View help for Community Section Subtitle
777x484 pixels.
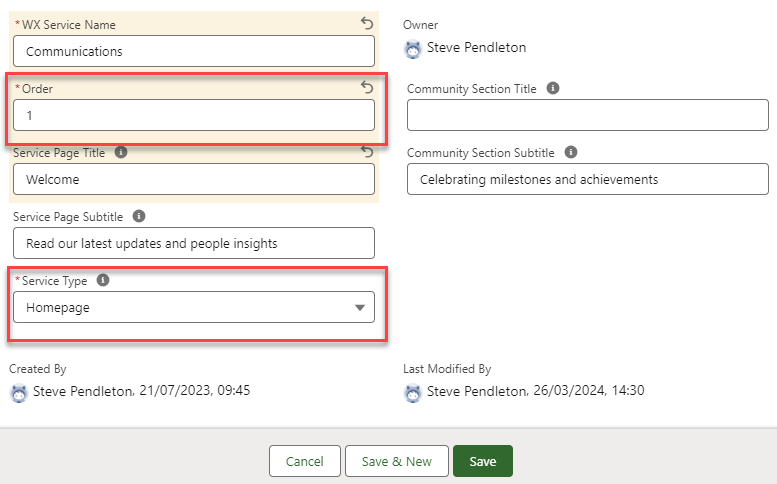[570, 153]
